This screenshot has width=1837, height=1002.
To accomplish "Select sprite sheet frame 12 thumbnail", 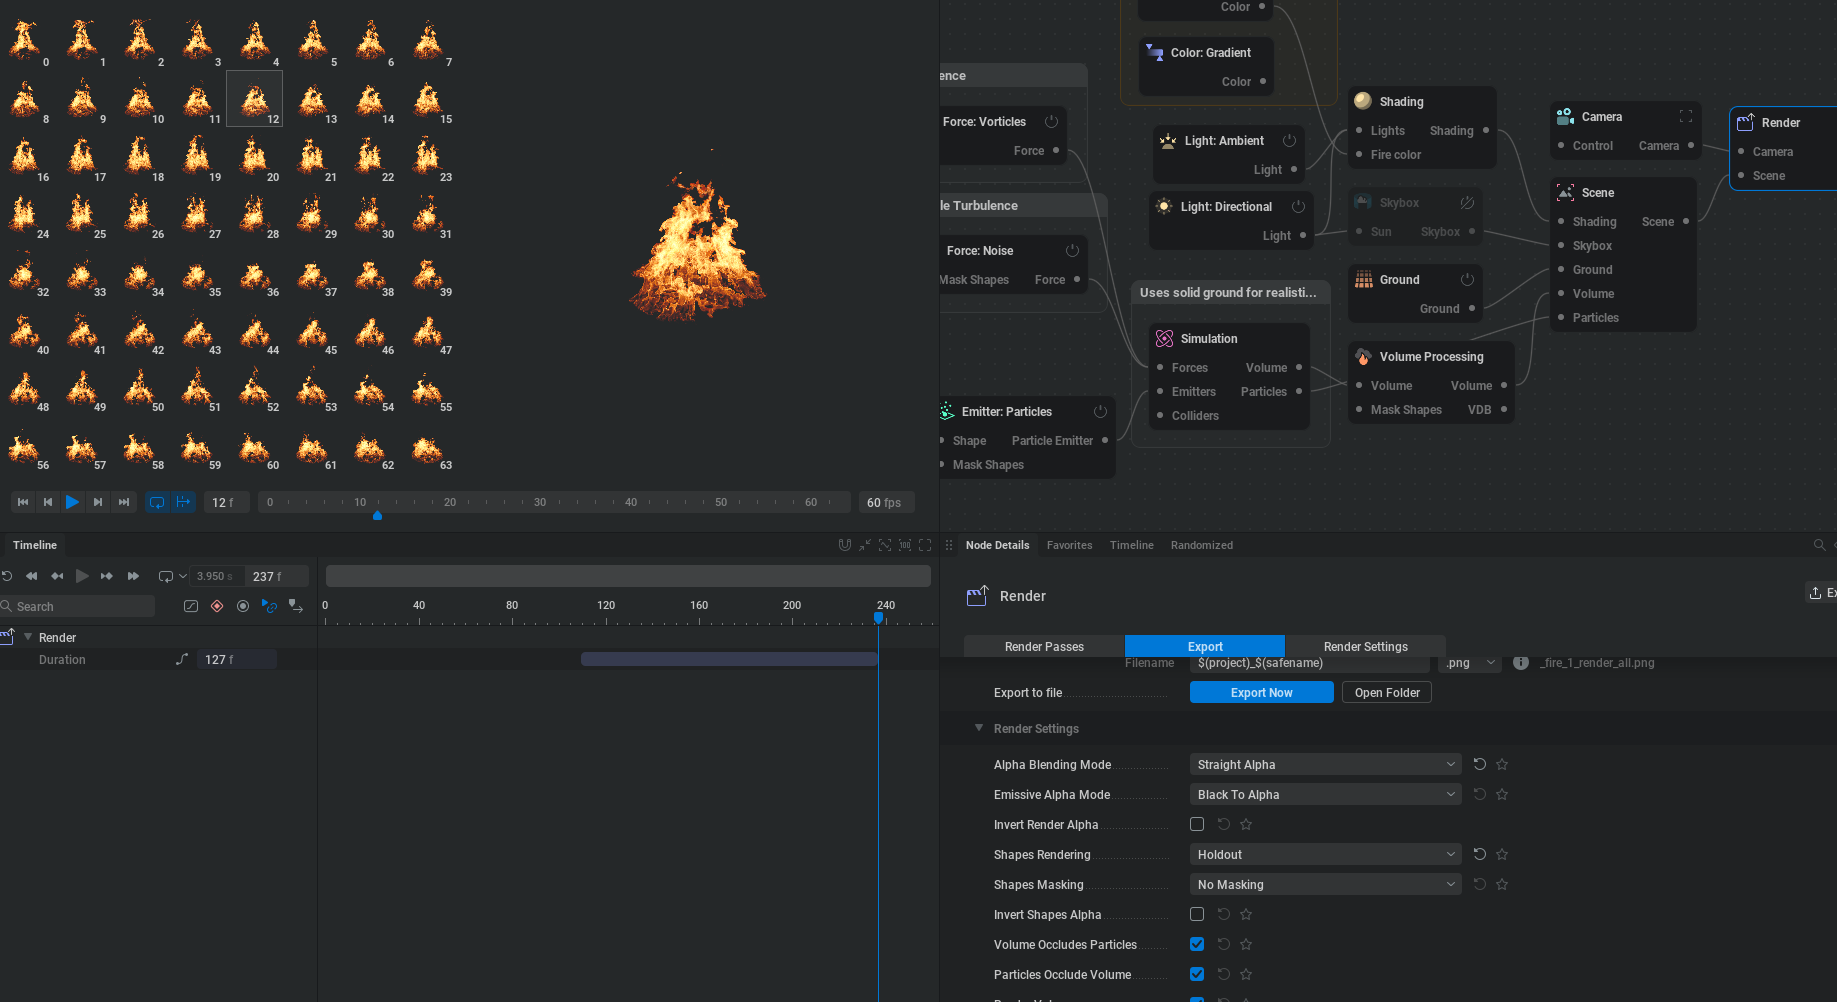I will point(254,98).
